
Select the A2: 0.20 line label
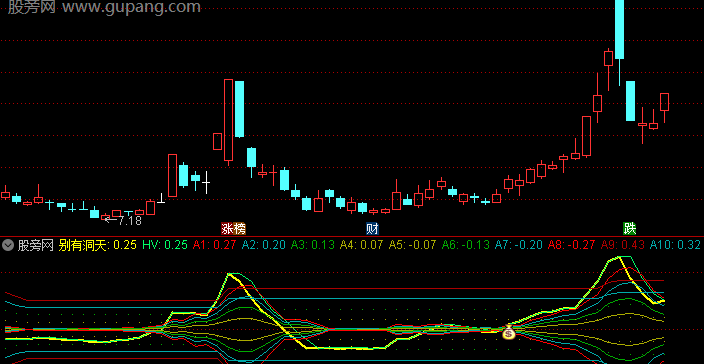264,245
